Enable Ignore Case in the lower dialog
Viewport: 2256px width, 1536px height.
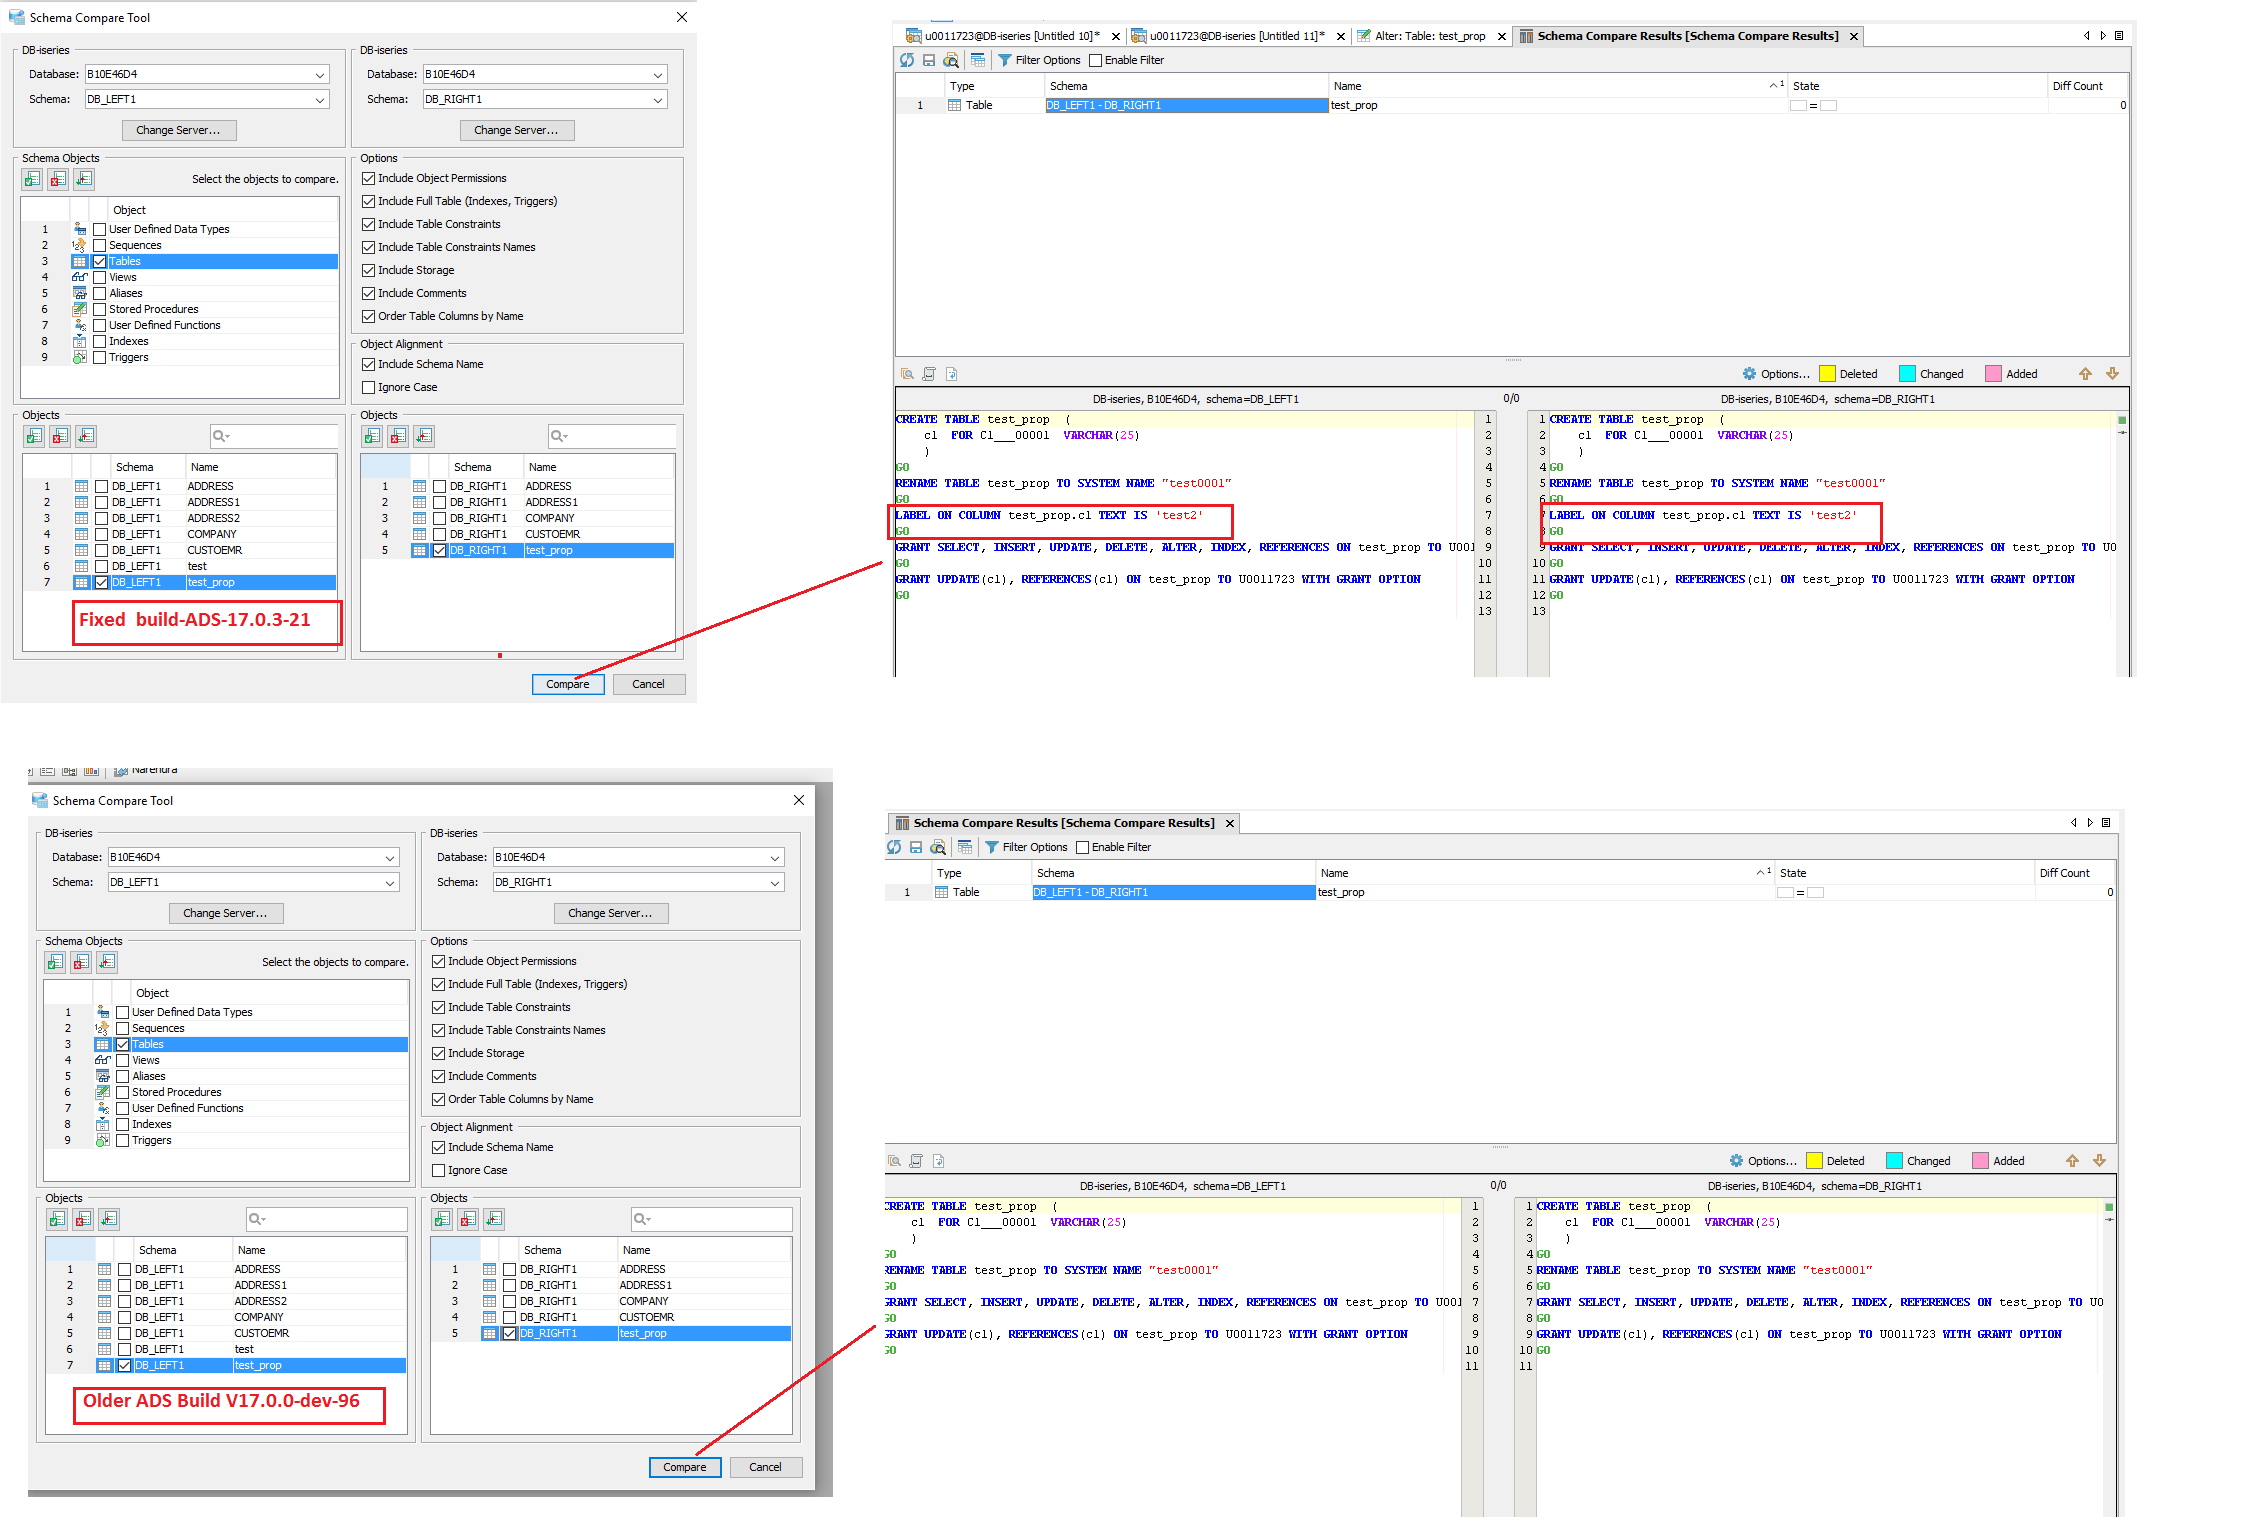(x=439, y=1170)
